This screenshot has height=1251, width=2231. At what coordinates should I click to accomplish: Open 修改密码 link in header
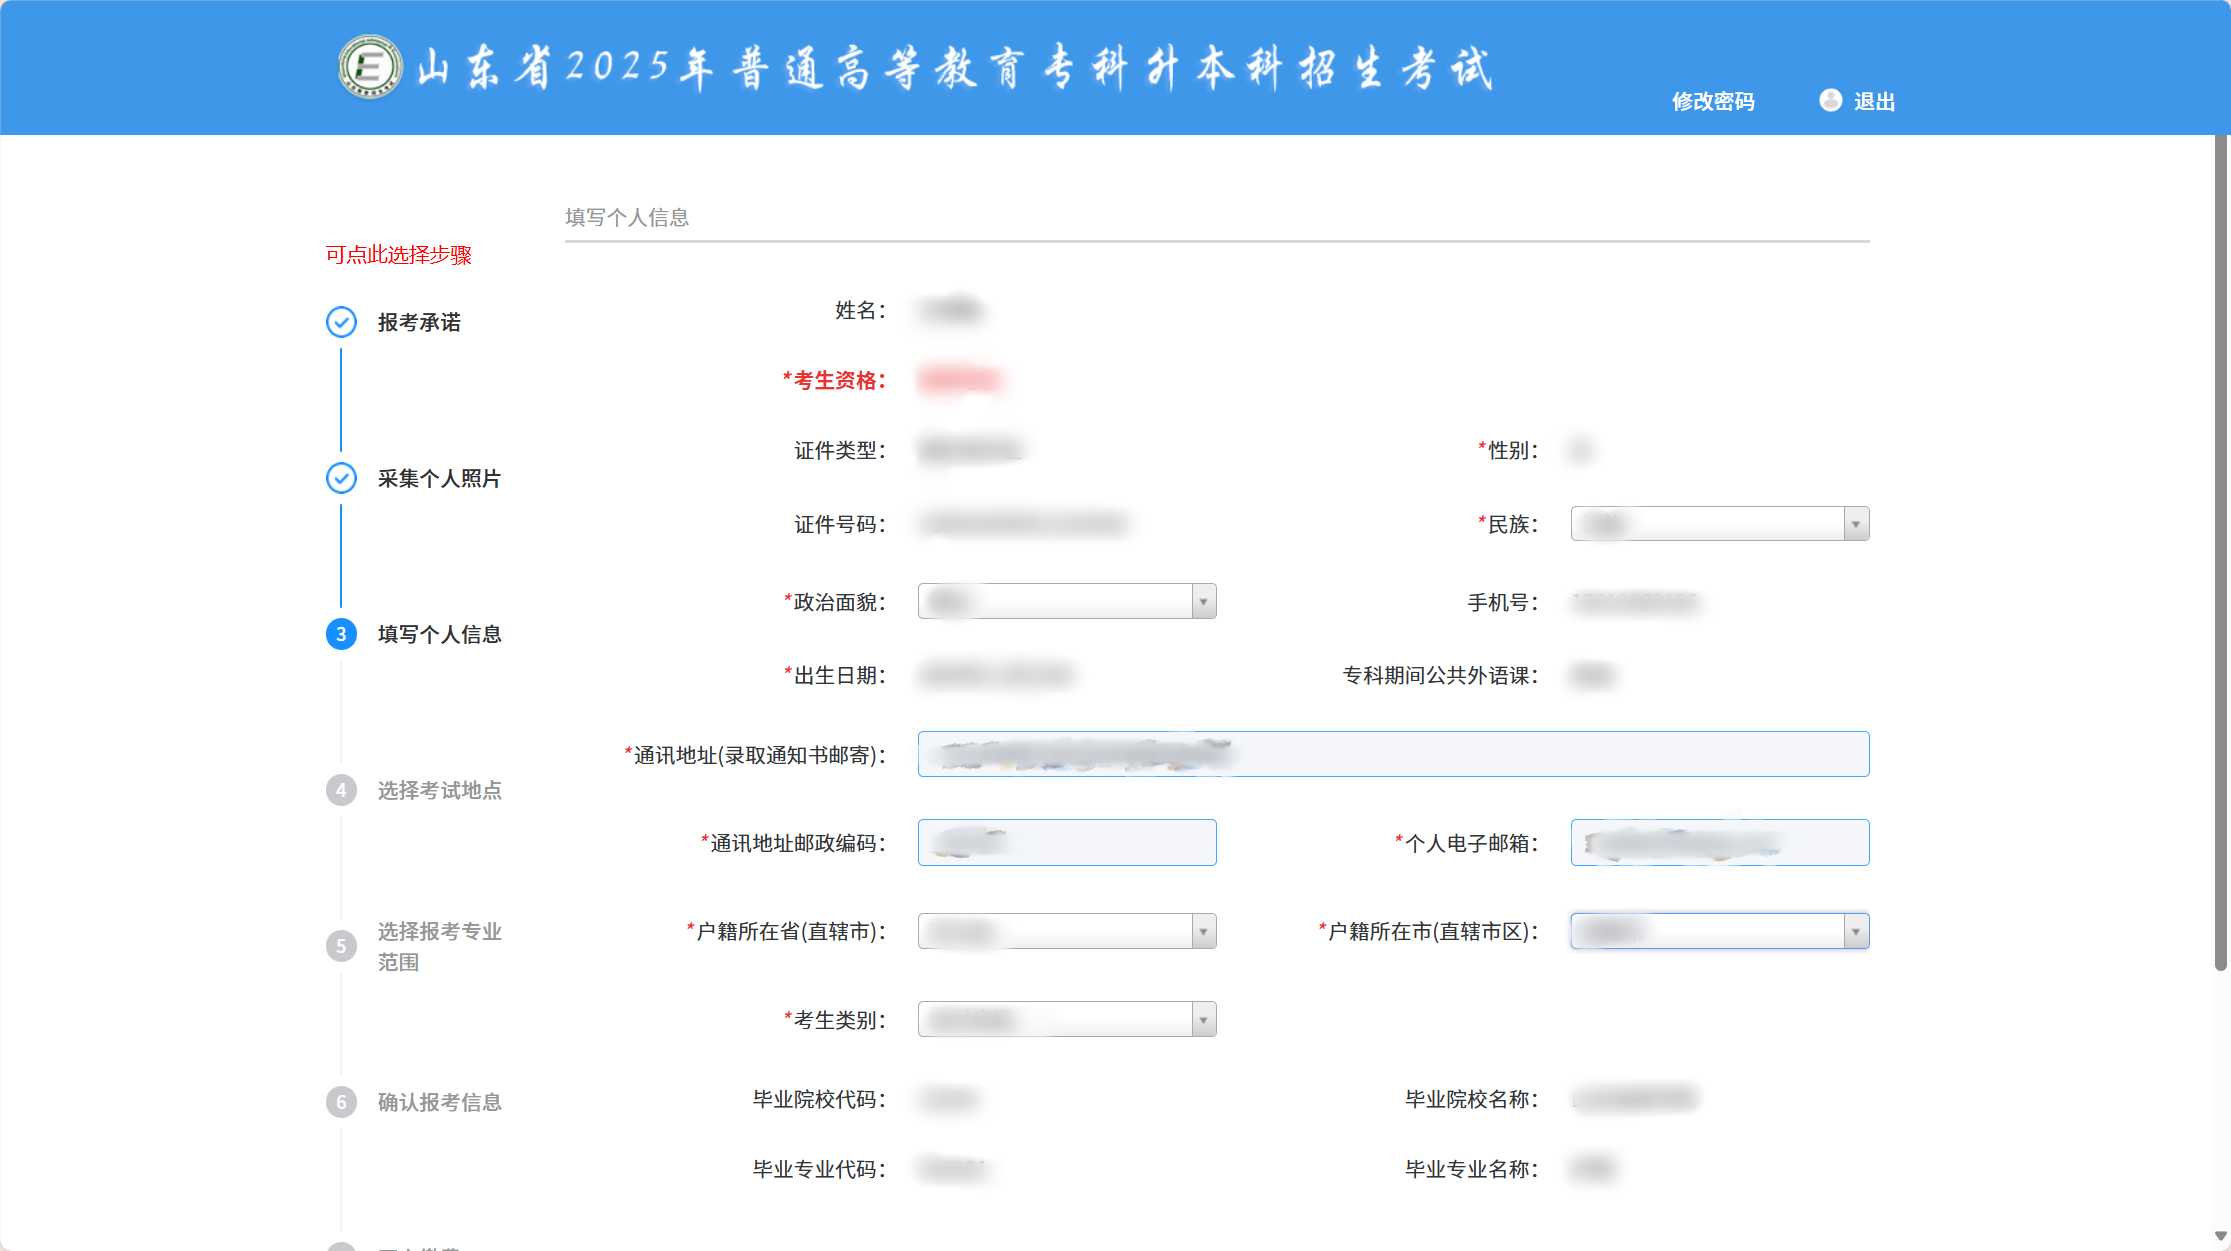click(1713, 101)
